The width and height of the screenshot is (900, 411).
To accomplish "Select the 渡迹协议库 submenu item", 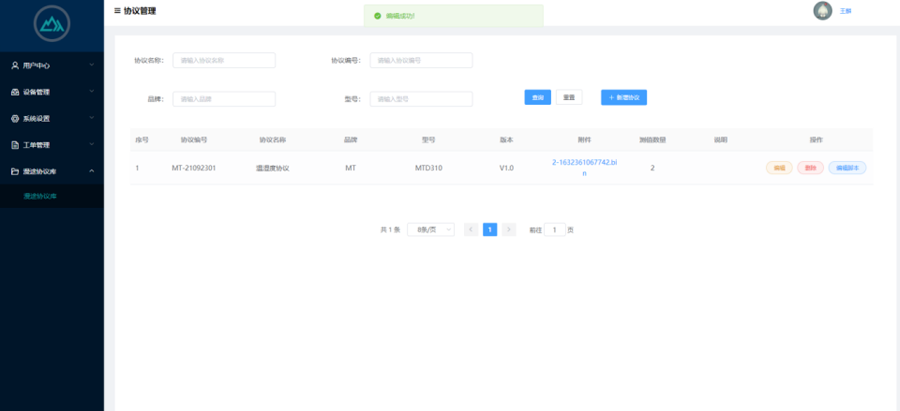I will [x=41, y=196].
